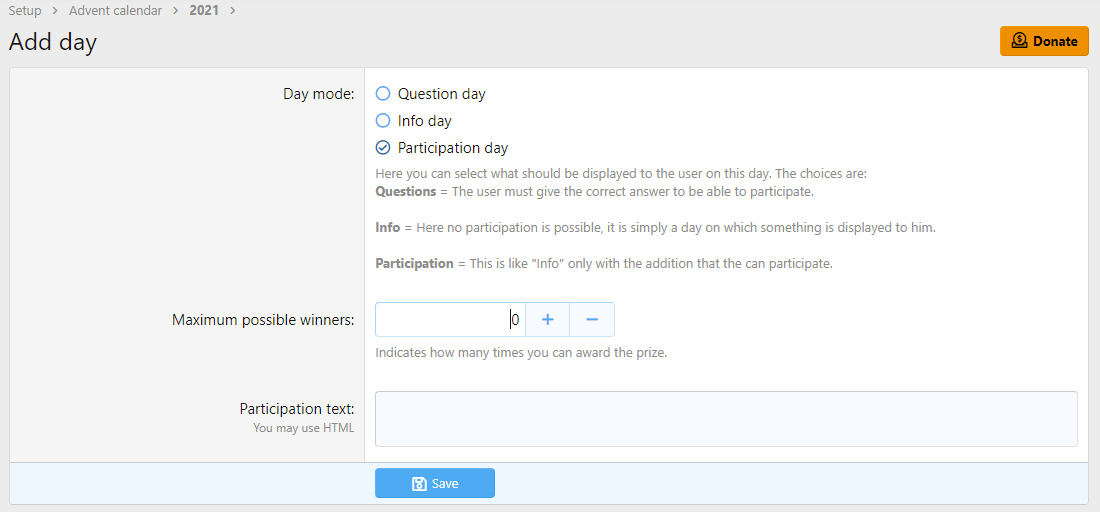Focus the Maximum possible winners number field
1100x512 pixels.
(x=450, y=320)
